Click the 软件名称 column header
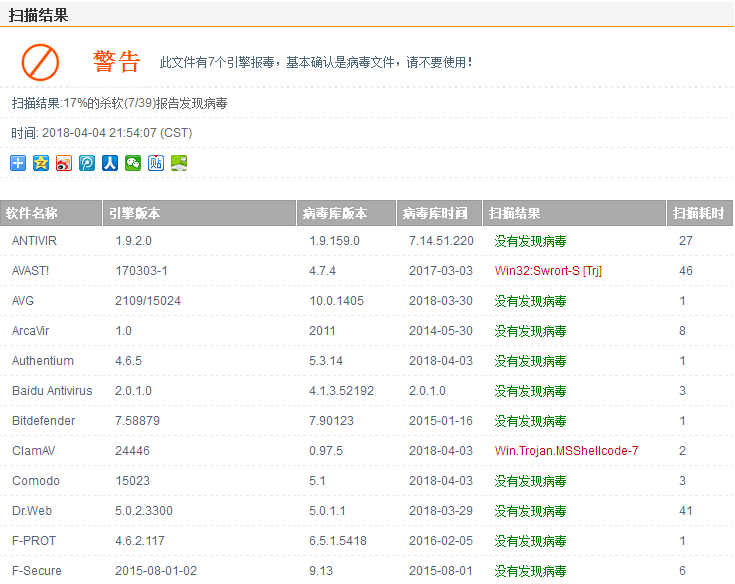Viewport: 735px width, 584px height. pyautogui.click(x=51, y=213)
